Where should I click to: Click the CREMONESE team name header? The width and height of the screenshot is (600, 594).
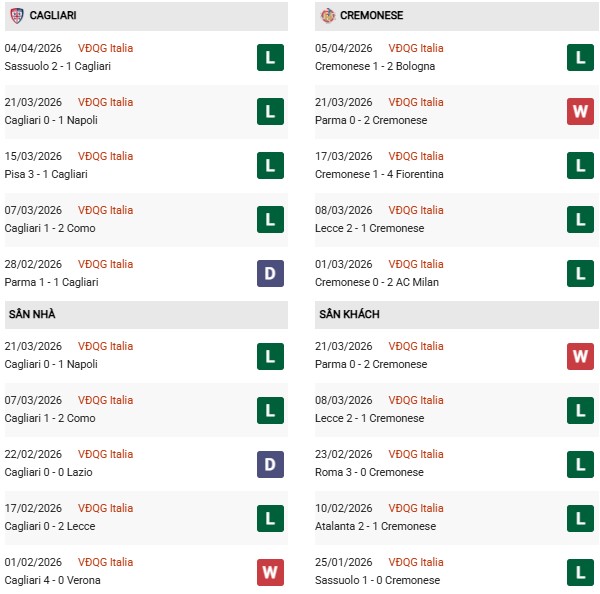coord(372,16)
